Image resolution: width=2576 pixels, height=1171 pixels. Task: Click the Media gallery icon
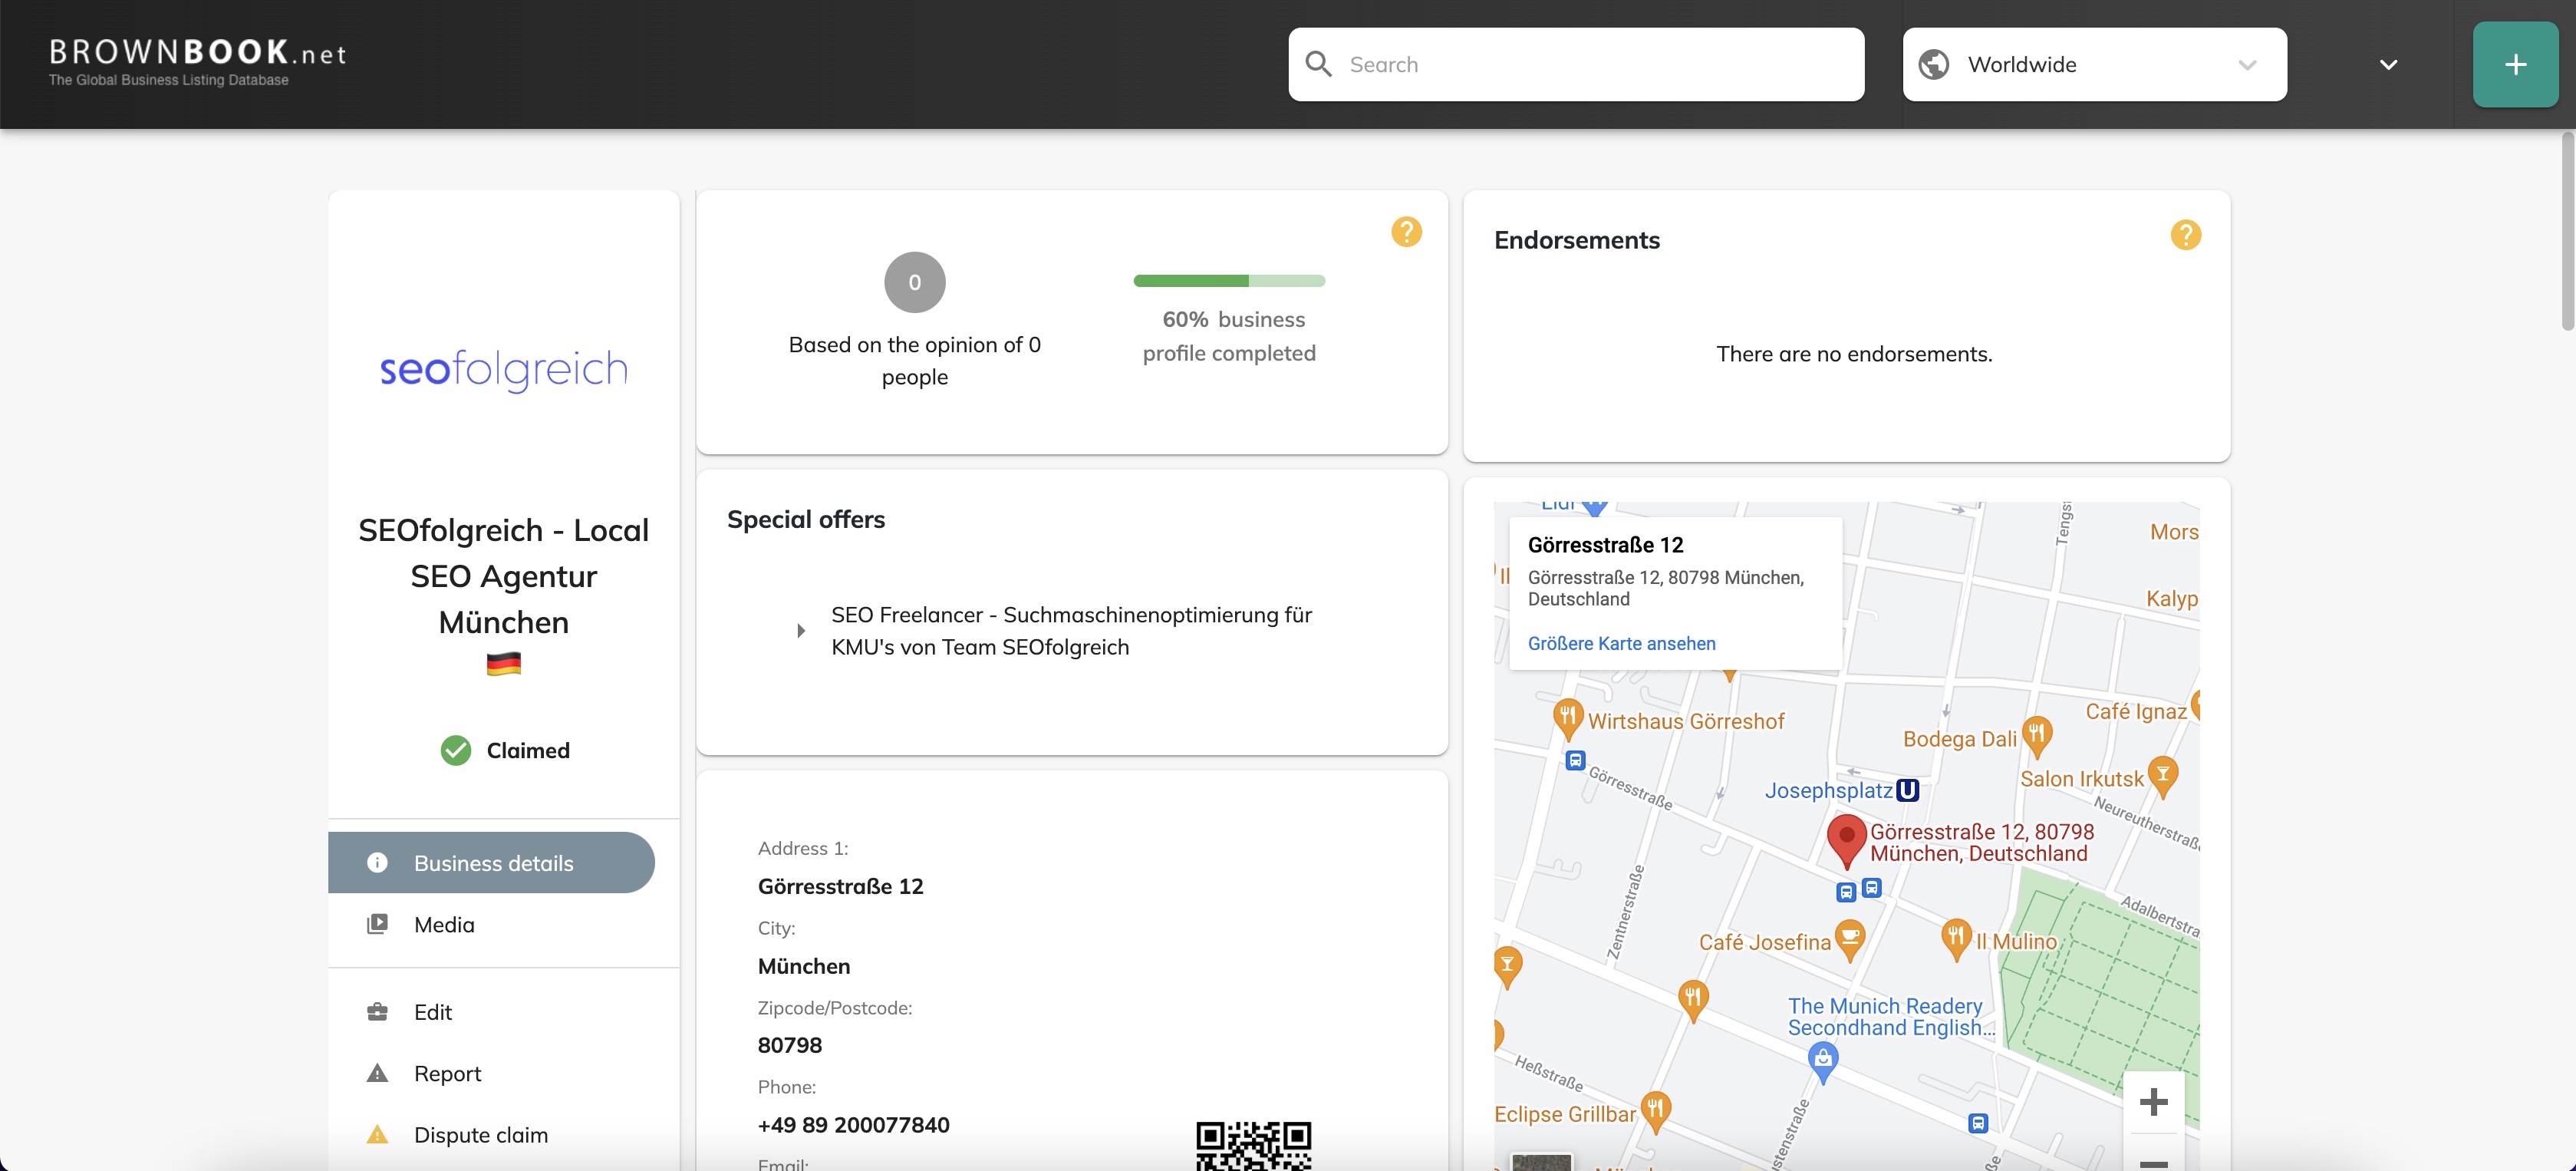(377, 924)
